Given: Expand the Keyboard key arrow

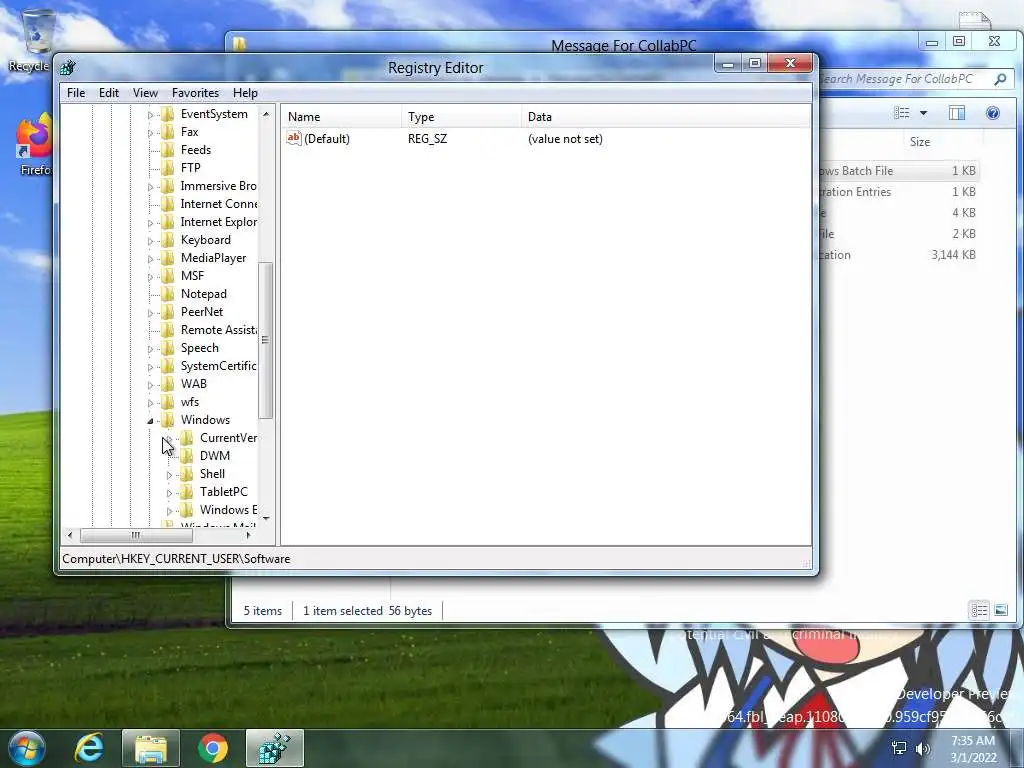Looking at the screenshot, I should pyautogui.click(x=150, y=241).
